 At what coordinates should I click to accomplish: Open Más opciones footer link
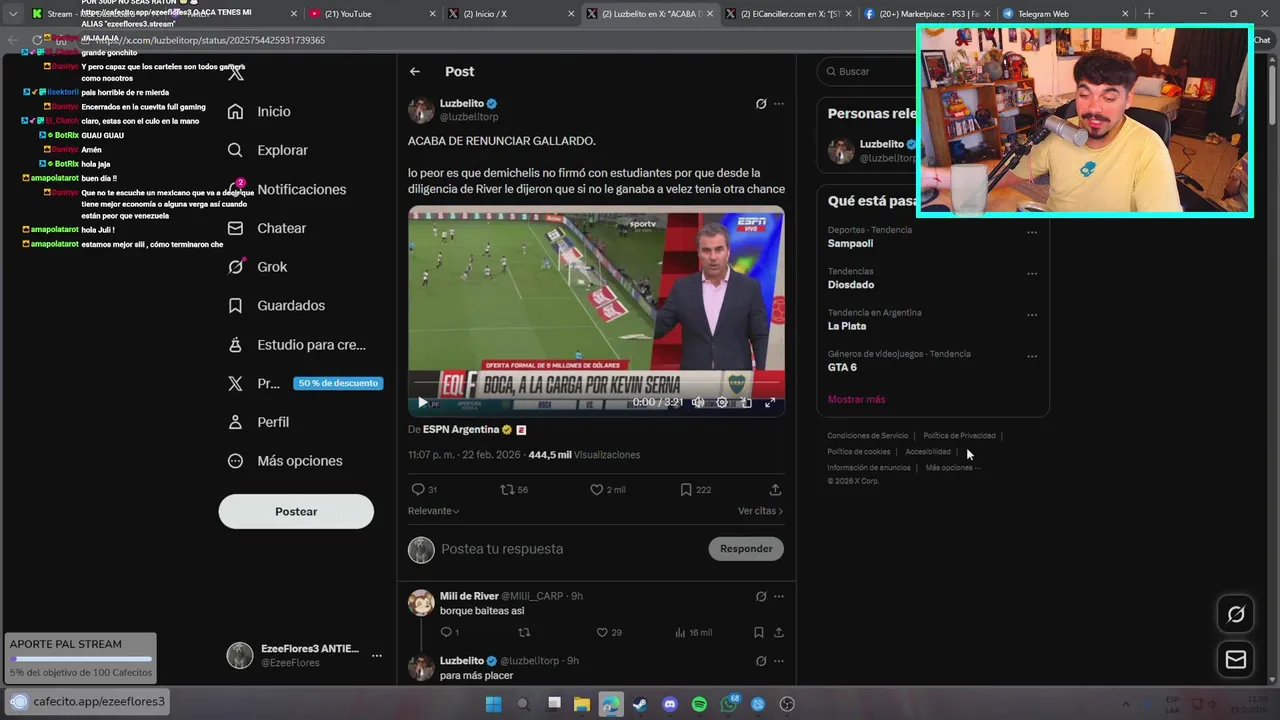tap(952, 468)
